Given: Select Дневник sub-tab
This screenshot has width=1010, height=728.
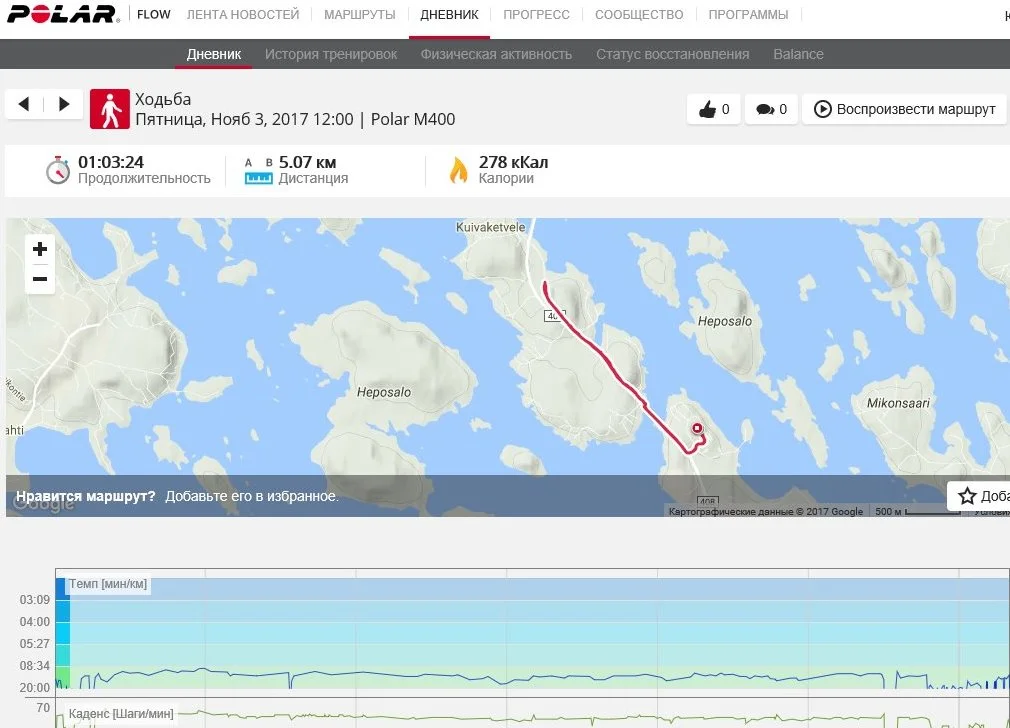Looking at the screenshot, I should (214, 54).
